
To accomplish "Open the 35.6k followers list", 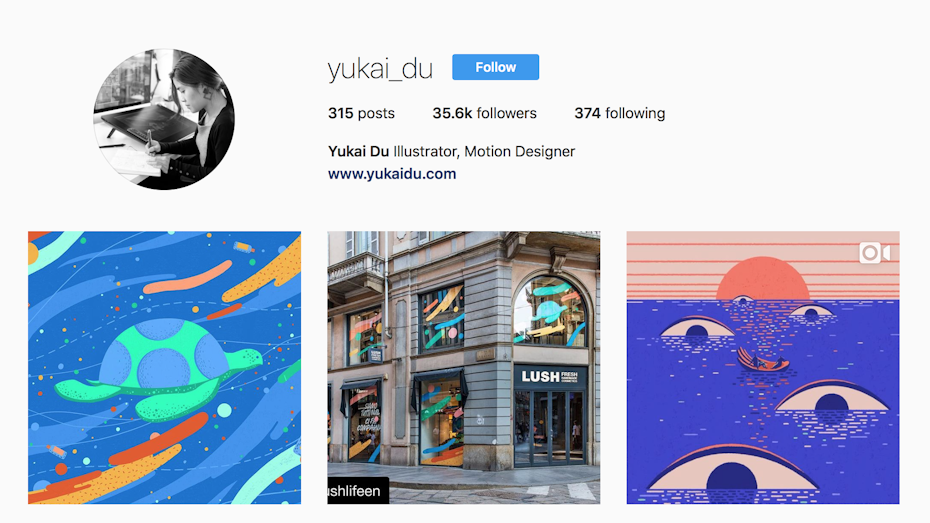I will 484,113.
